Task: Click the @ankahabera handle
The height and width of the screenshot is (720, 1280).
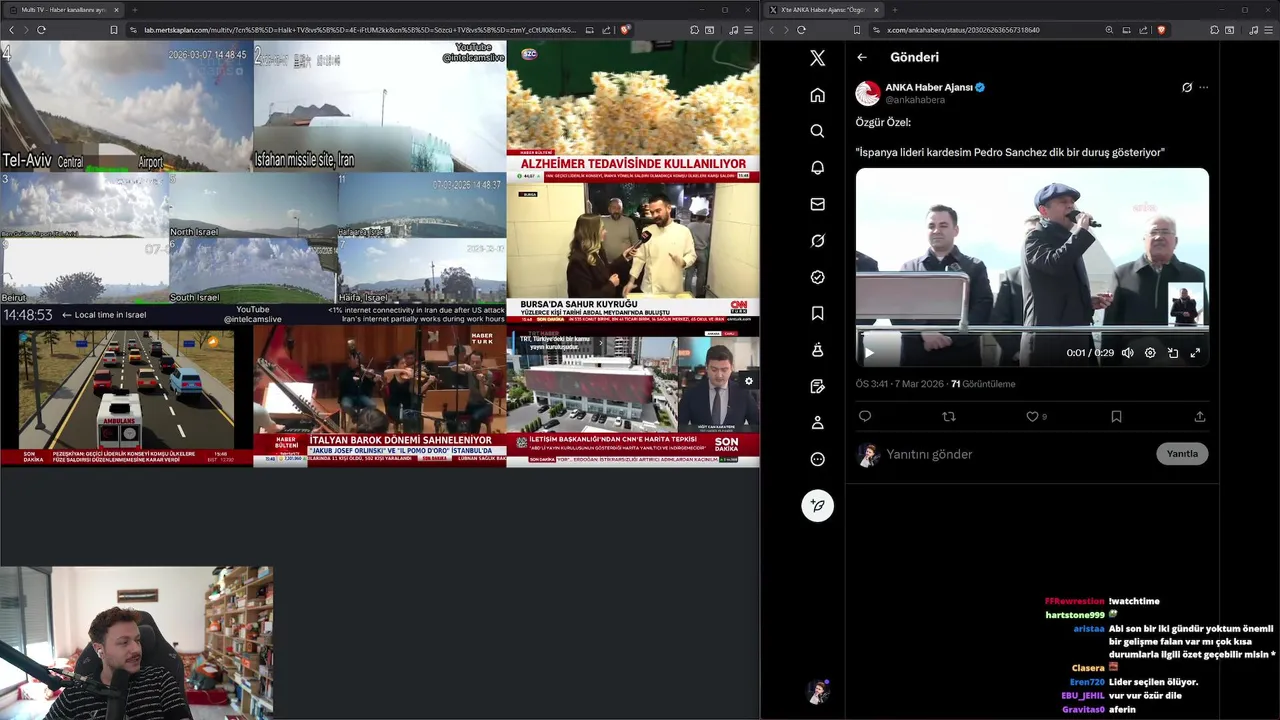Action: [915, 100]
